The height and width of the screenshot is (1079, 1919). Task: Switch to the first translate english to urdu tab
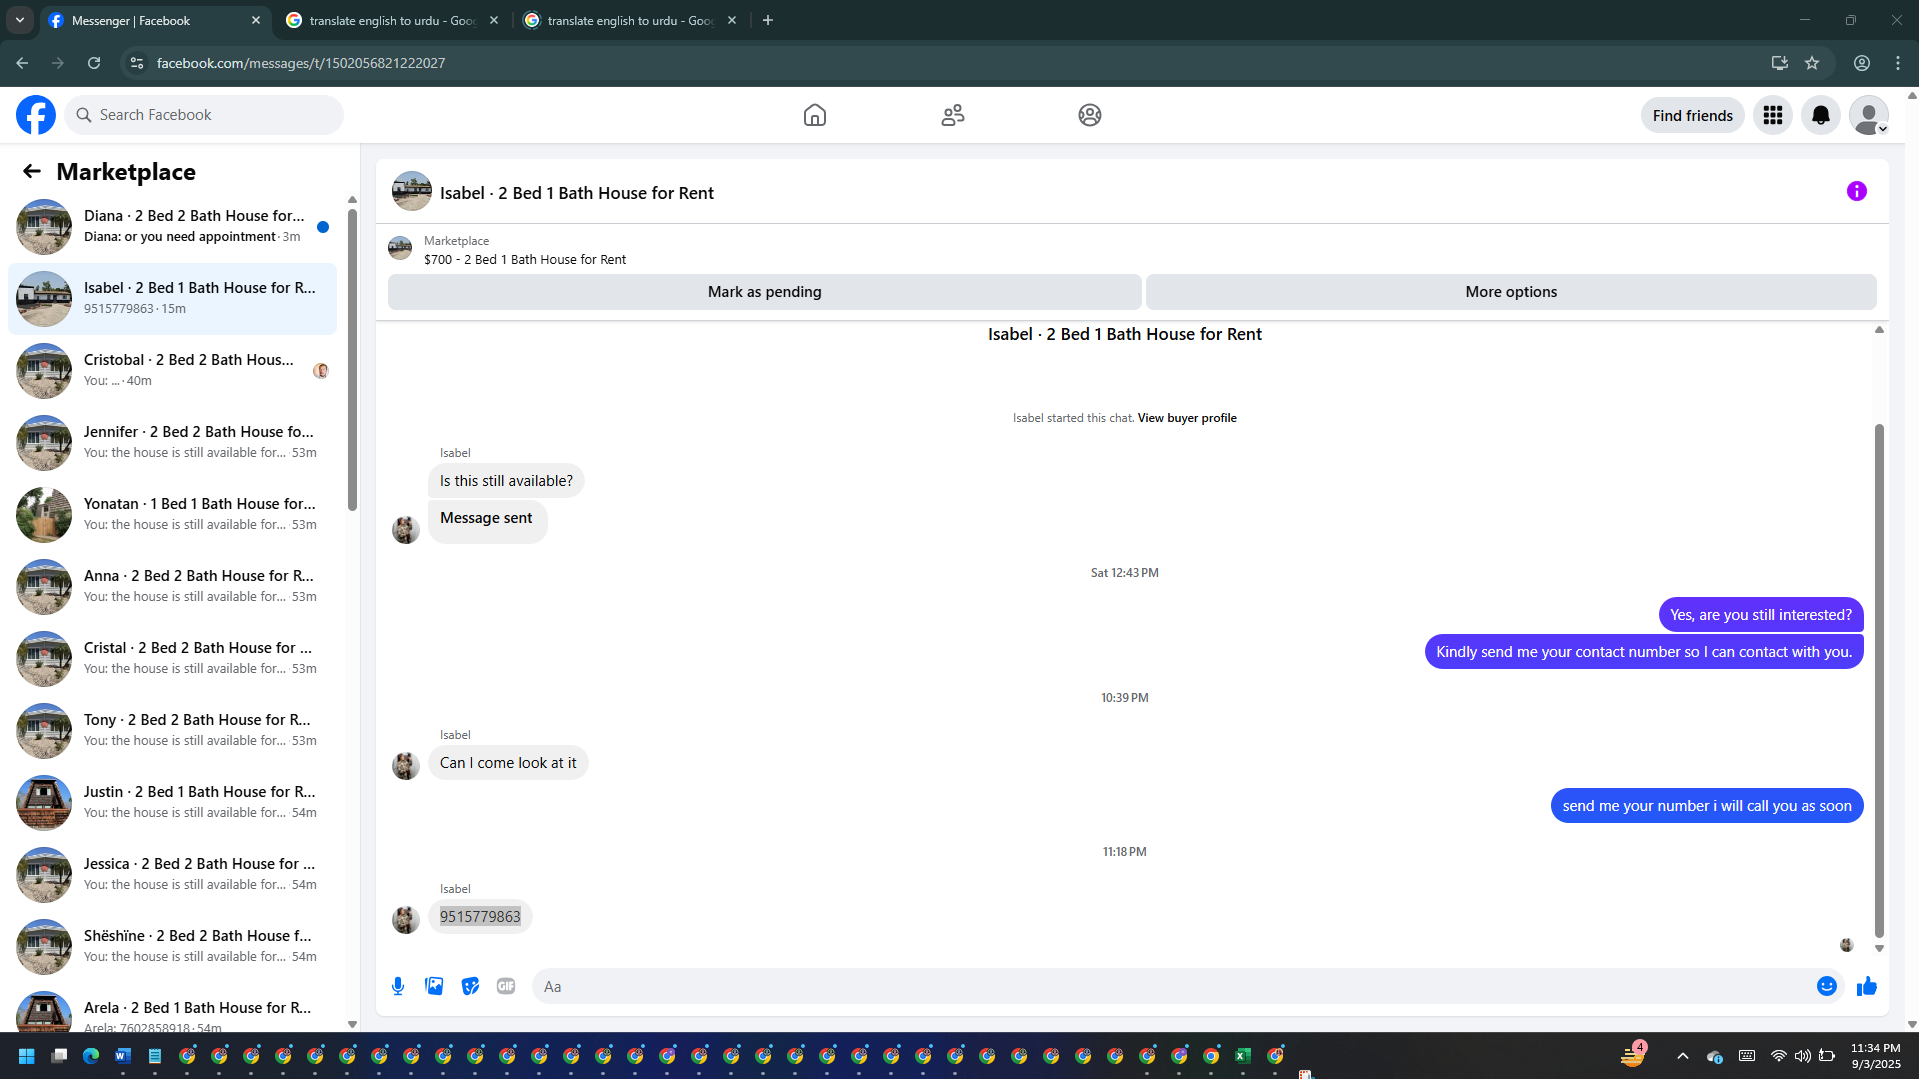(392, 20)
